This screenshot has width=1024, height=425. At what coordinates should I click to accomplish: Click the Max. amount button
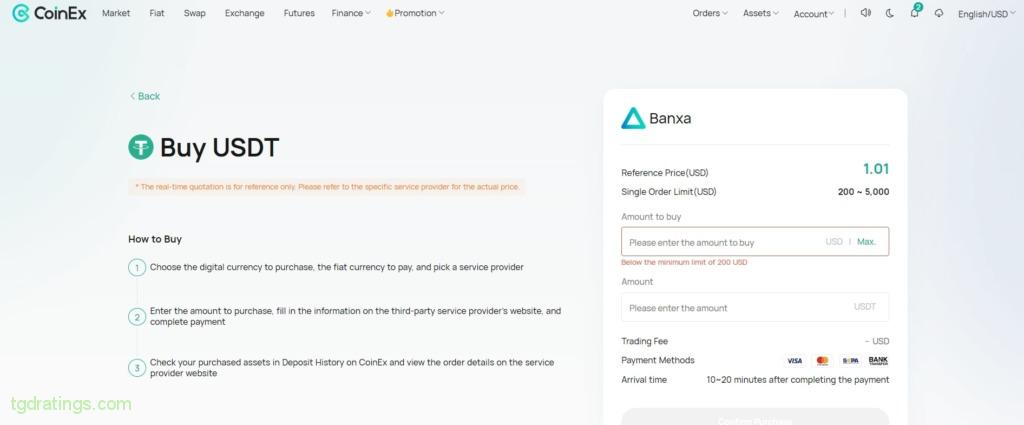pyautogui.click(x=867, y=242)
